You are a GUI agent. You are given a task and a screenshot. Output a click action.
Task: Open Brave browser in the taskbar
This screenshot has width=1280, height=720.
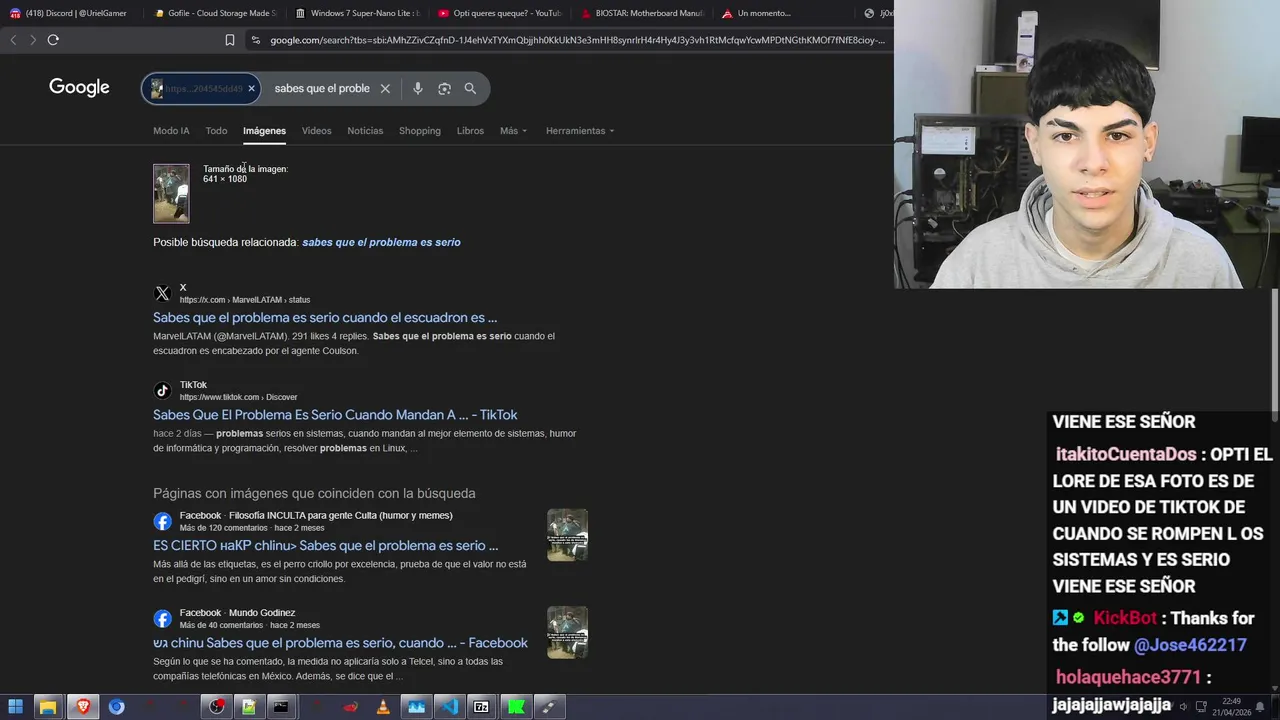(82, 707)
